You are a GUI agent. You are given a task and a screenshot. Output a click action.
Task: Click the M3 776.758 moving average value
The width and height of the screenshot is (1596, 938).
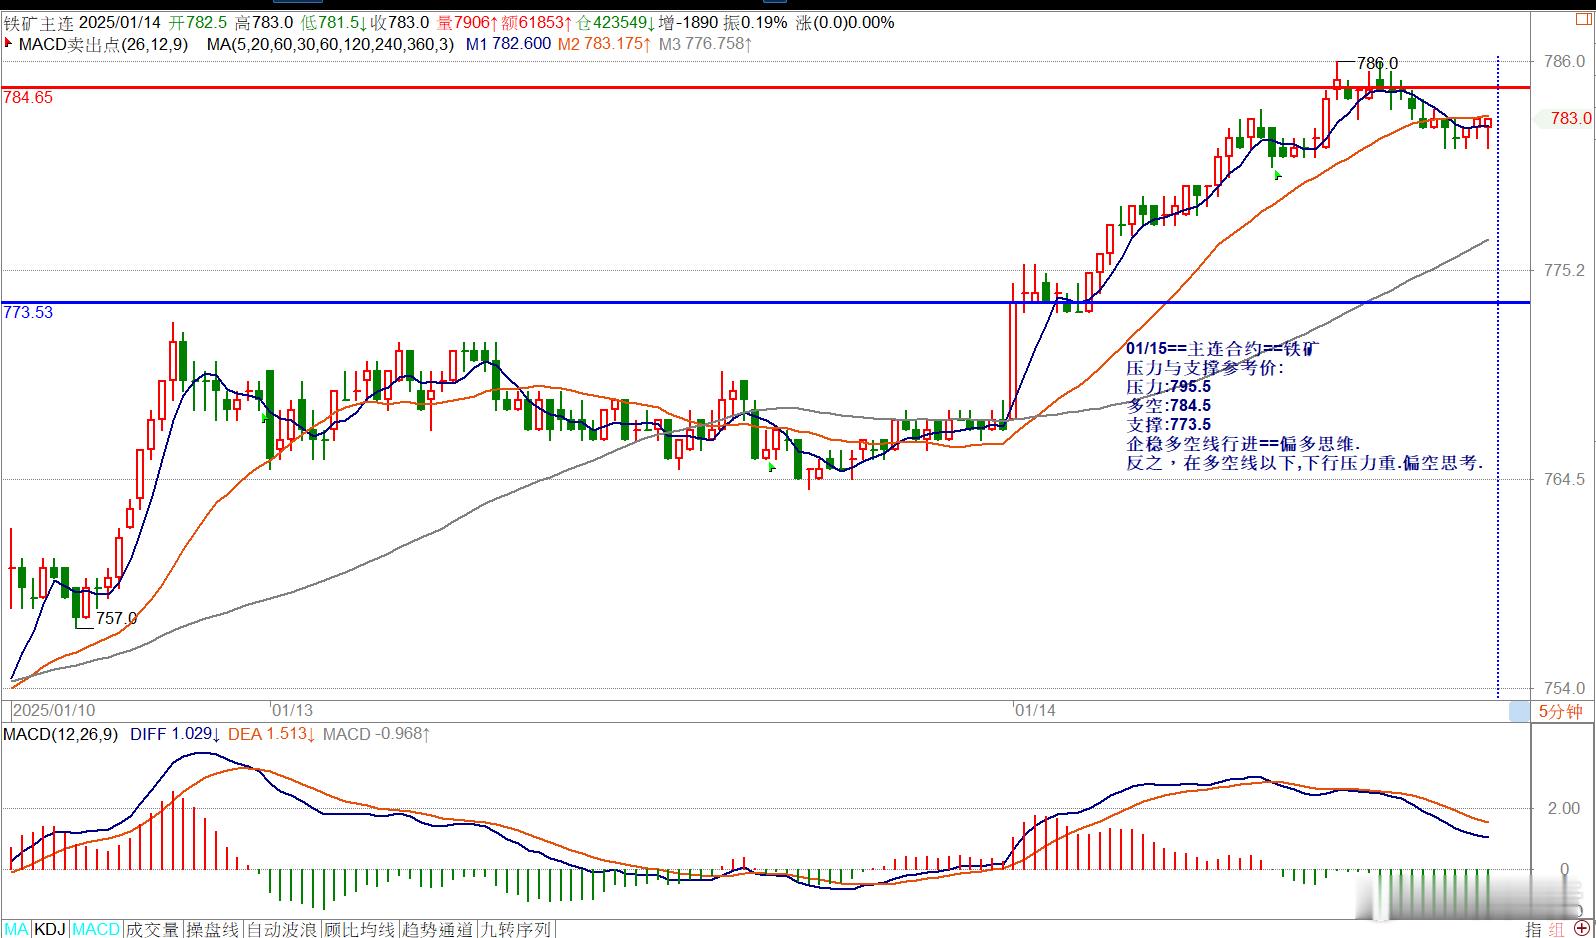point(705,44)
